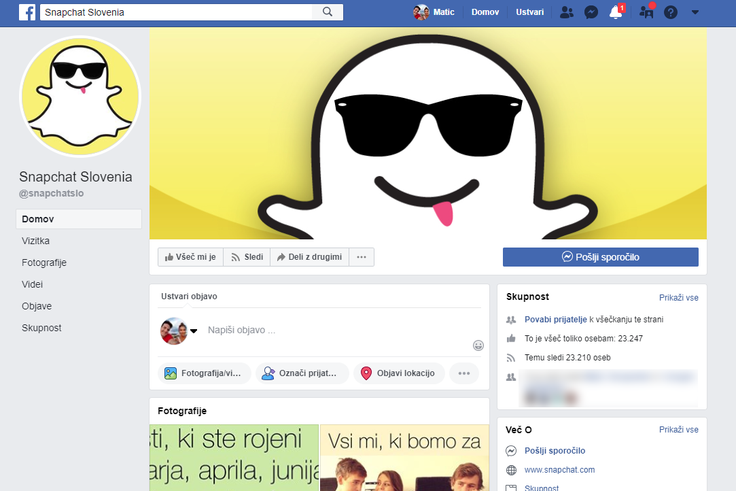Open the Snapchat ghost profile picture
Image resolution: width=736 pixels, height=491 pixels.
[x=80, y=96]
